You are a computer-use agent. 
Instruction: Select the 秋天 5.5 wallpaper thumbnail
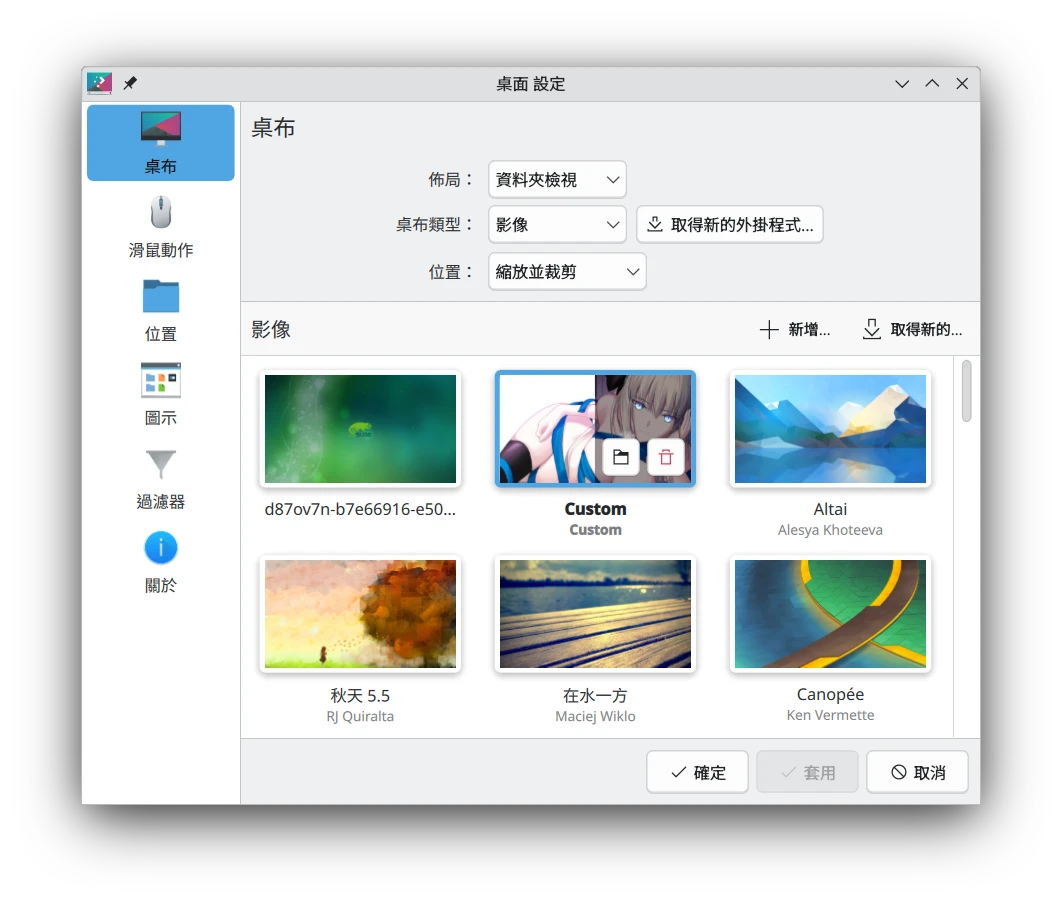coord(360,613)
